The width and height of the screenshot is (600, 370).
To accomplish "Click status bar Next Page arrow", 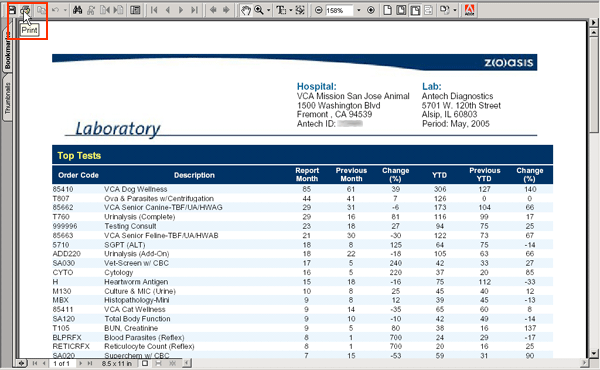I will 80,363.
